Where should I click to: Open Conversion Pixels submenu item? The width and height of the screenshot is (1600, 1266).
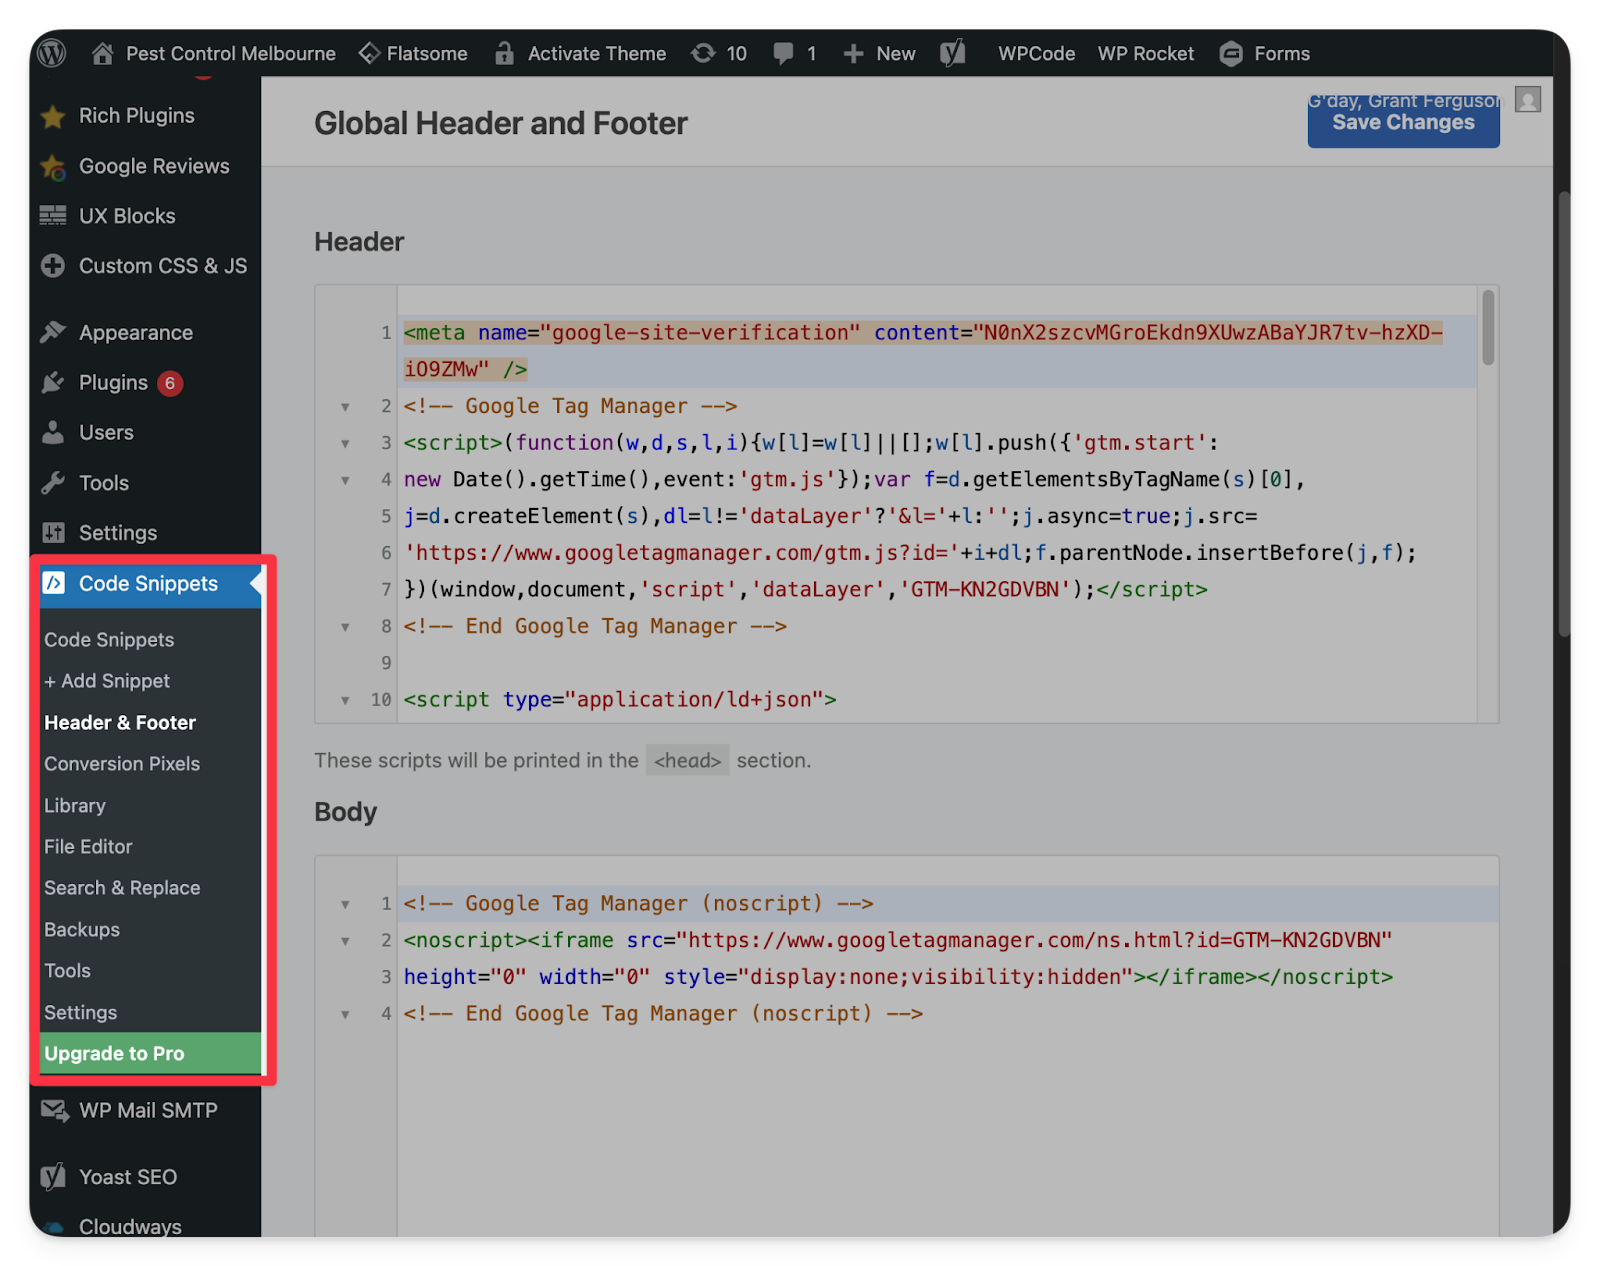pyautogui.click(x=122, y=764)
